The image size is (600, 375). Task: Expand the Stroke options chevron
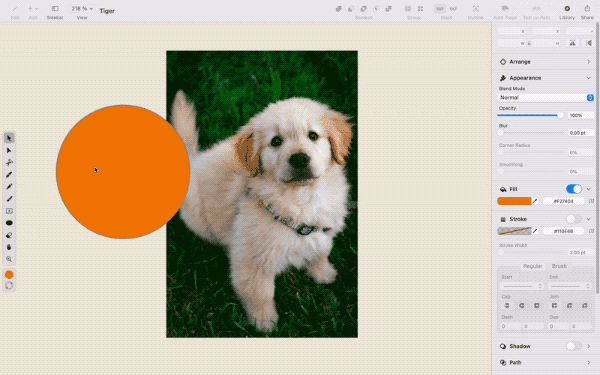588,219
